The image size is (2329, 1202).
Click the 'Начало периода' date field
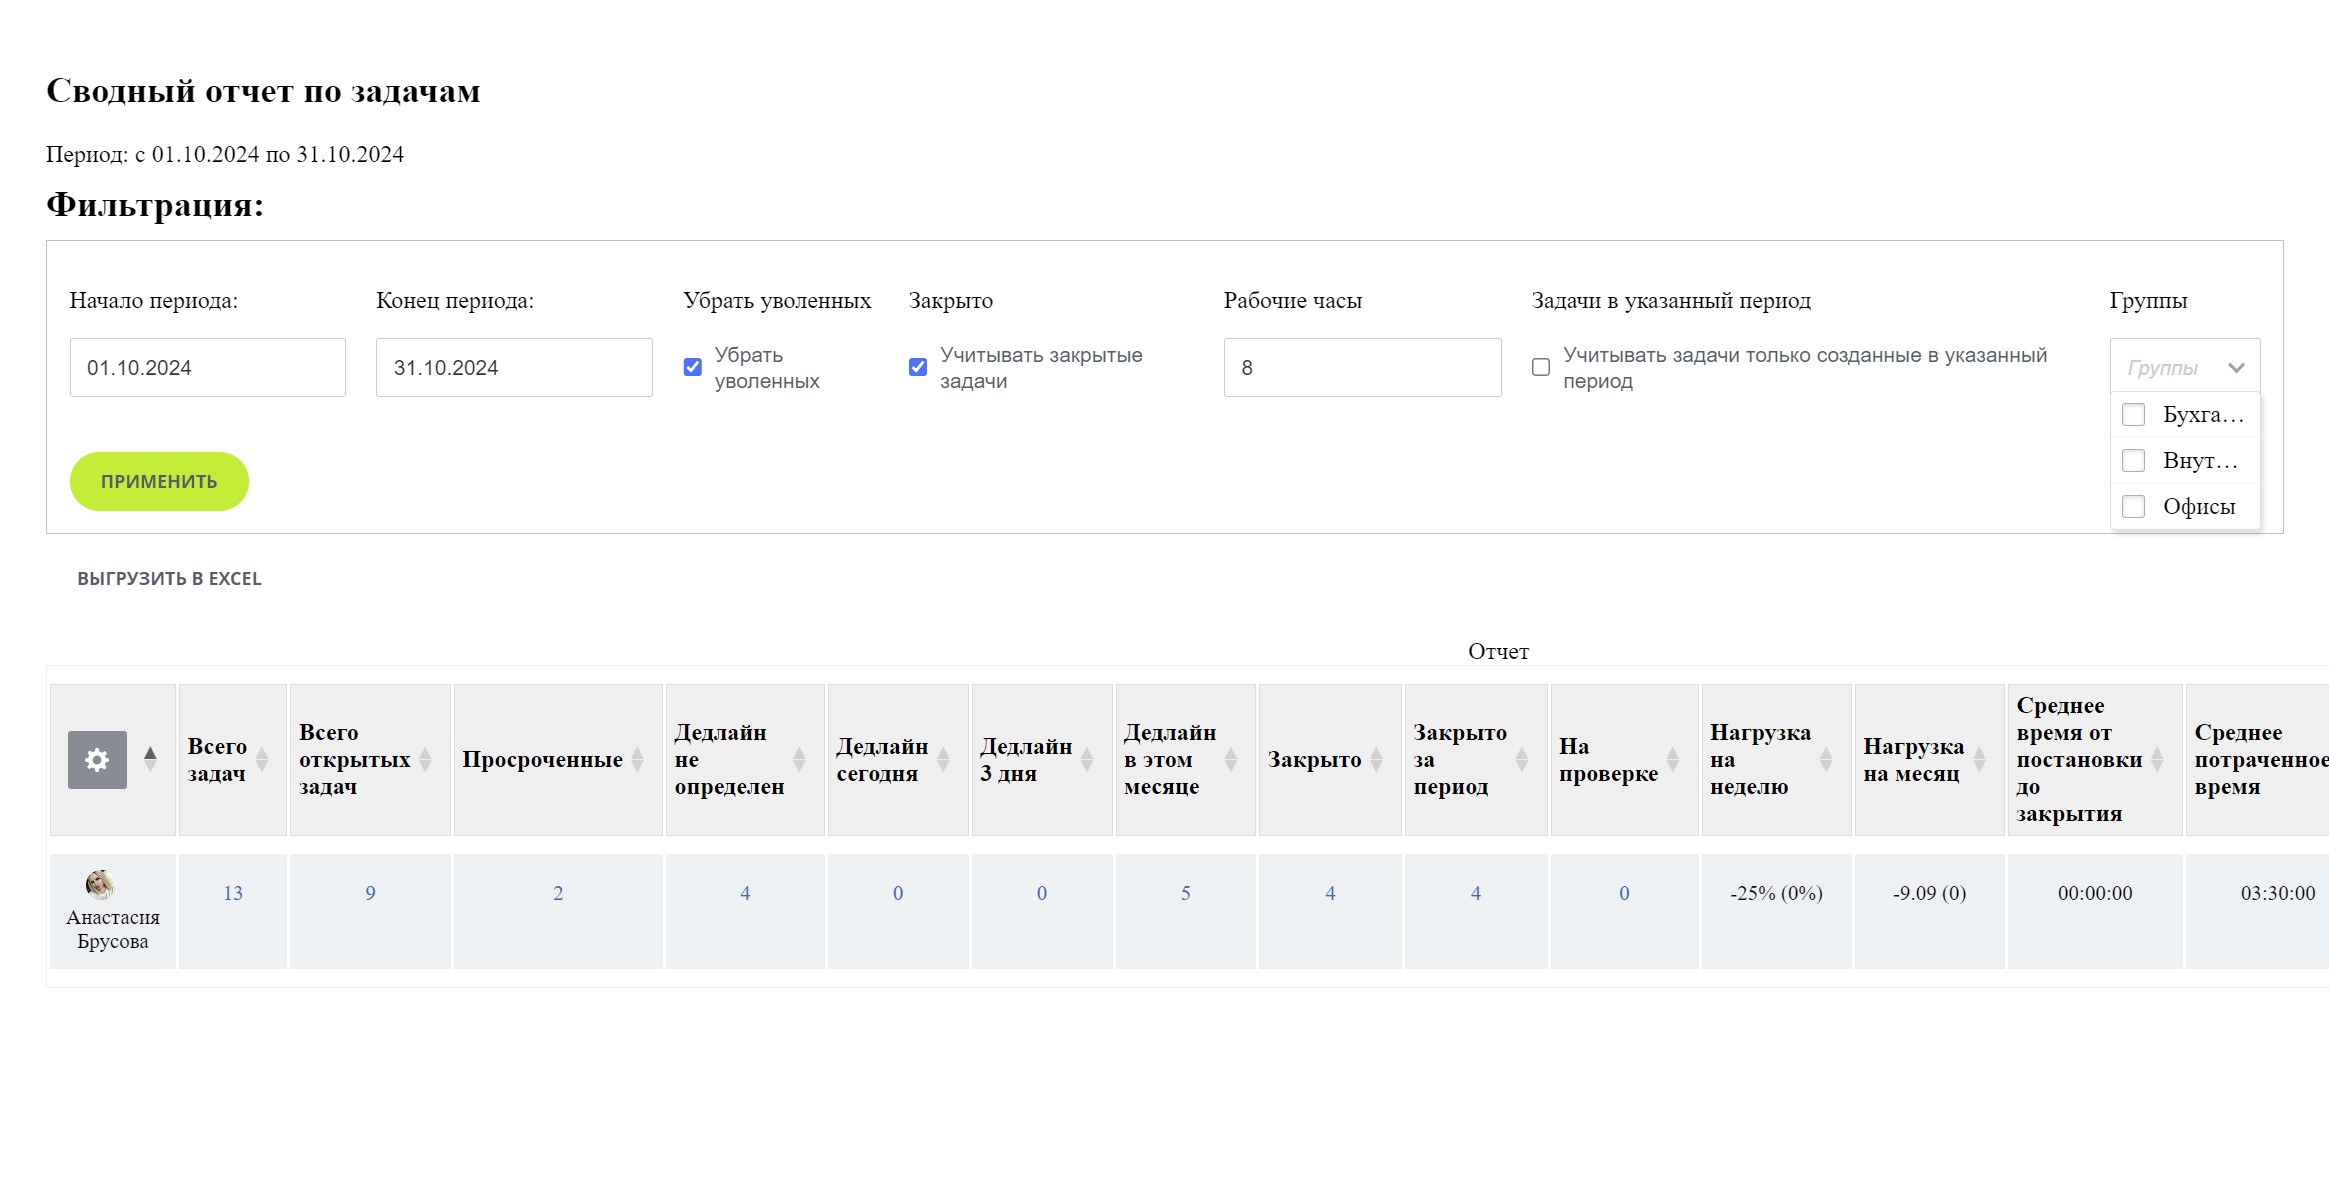(x=207, y=368)
